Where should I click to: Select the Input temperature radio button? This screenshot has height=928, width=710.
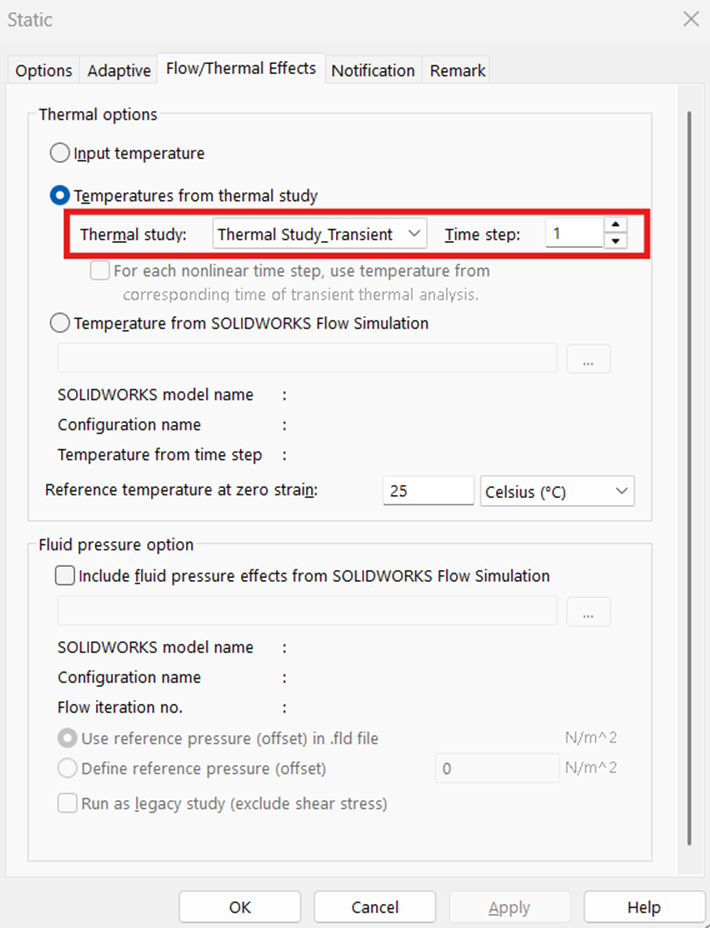point(59,153)
